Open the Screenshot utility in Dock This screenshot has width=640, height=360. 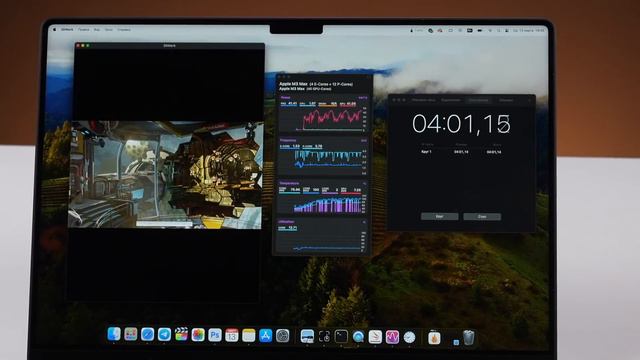pyautogui.click(x=324, y=336)
